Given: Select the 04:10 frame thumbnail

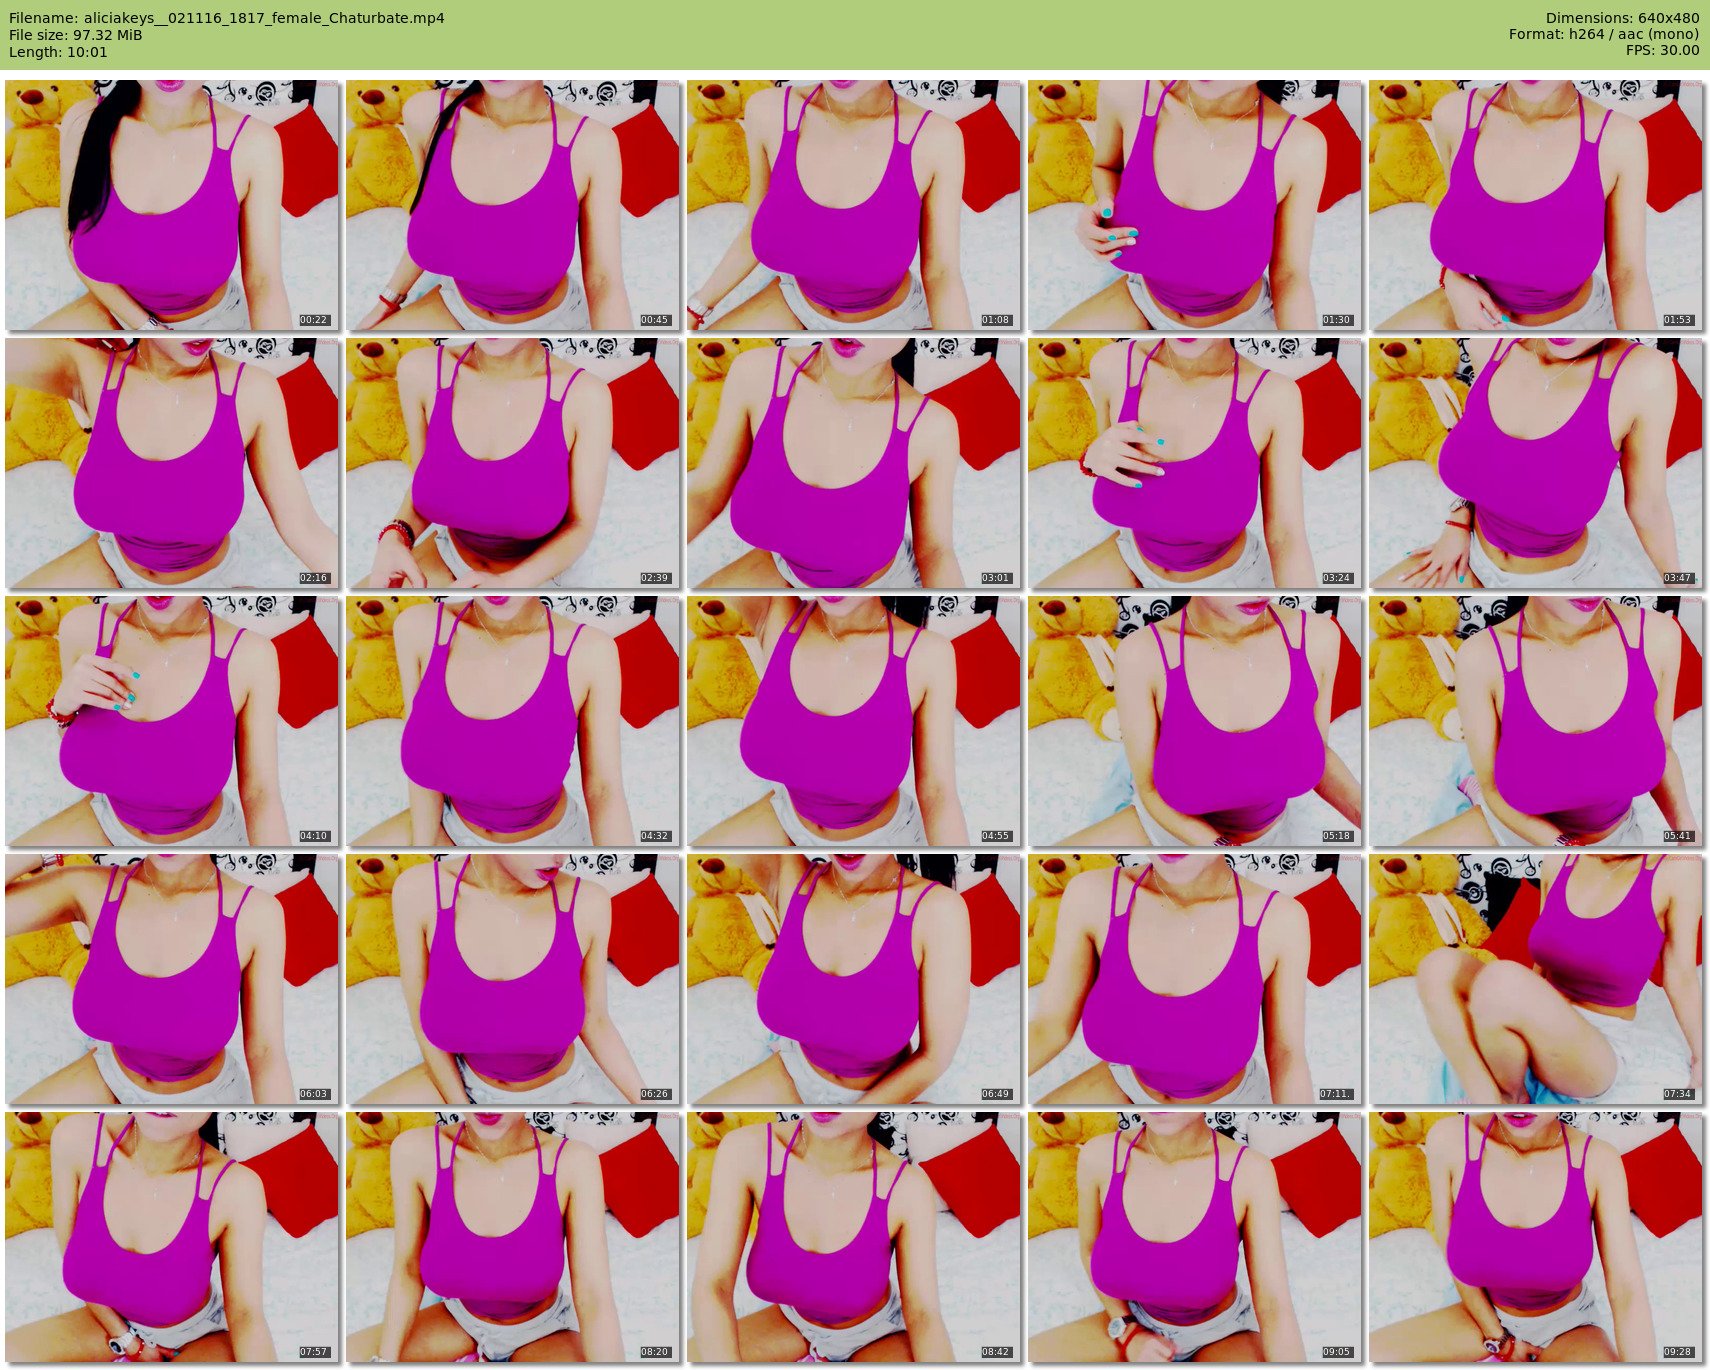Looking at the screenshot, I should pyautogui.click(x=171, y=721).
